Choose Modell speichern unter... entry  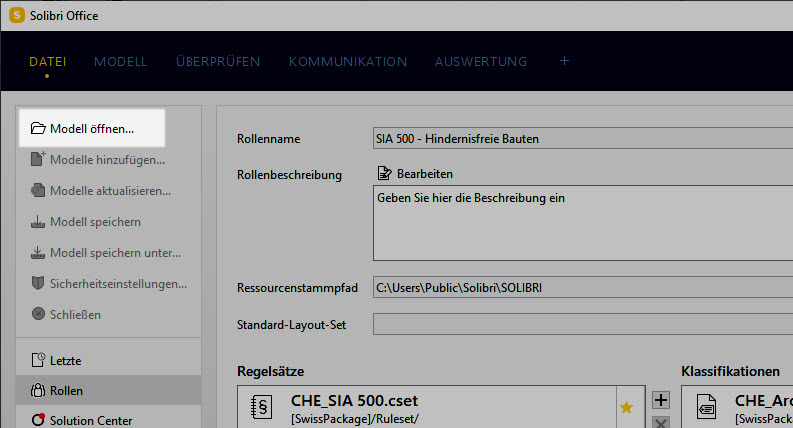[115, 252]
